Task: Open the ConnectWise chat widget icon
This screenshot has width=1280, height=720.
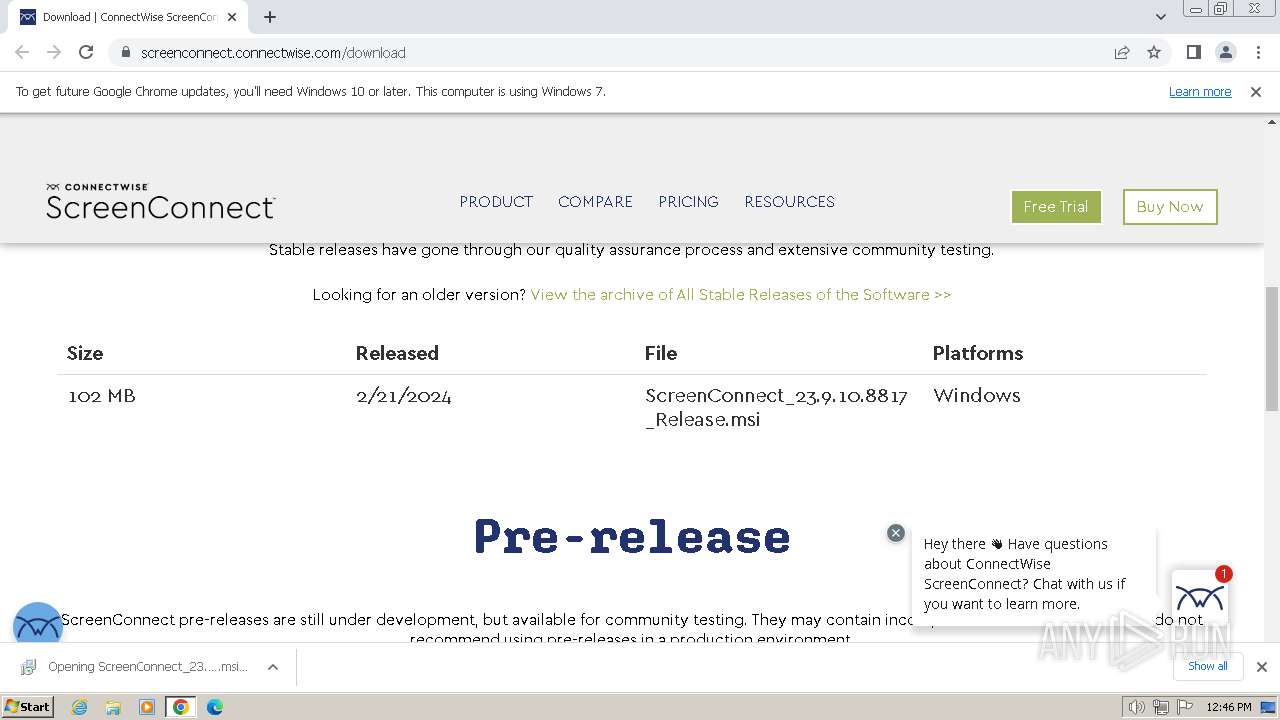Action: [x=1200, y=598]
